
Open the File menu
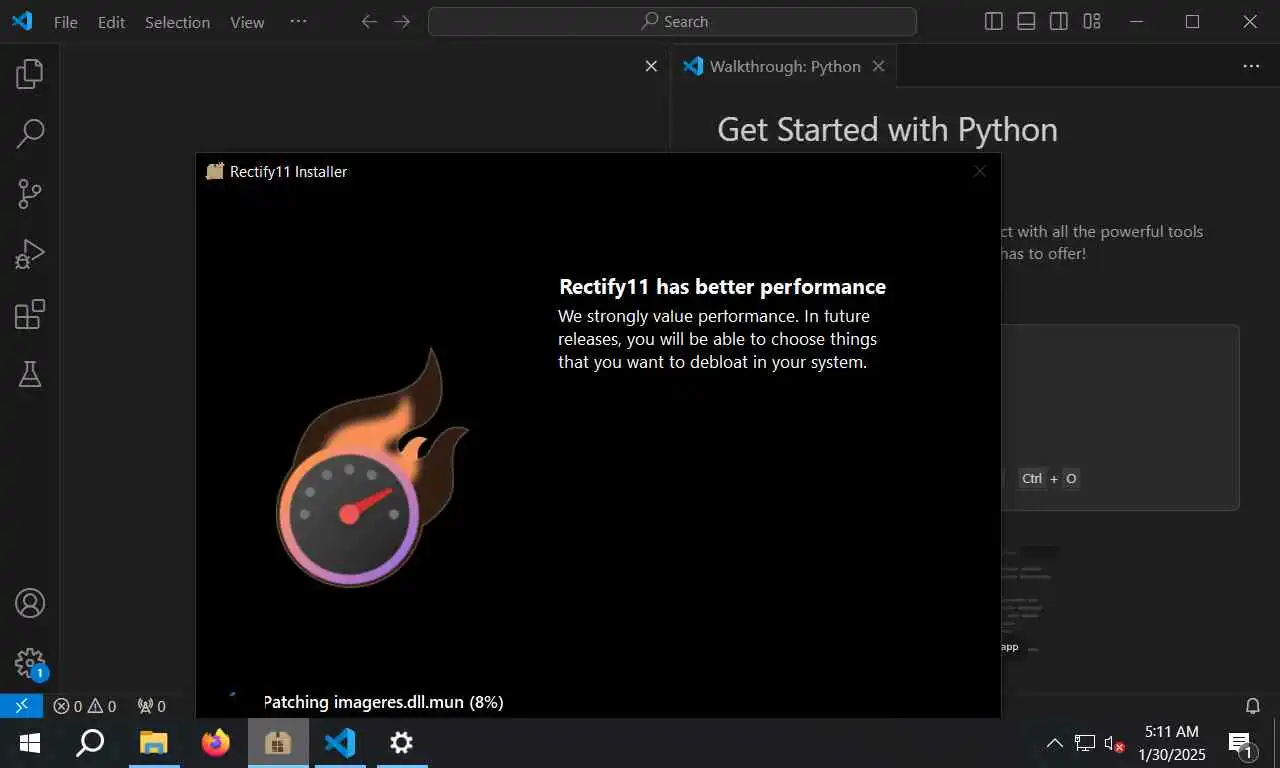click(x=66, y=22)
